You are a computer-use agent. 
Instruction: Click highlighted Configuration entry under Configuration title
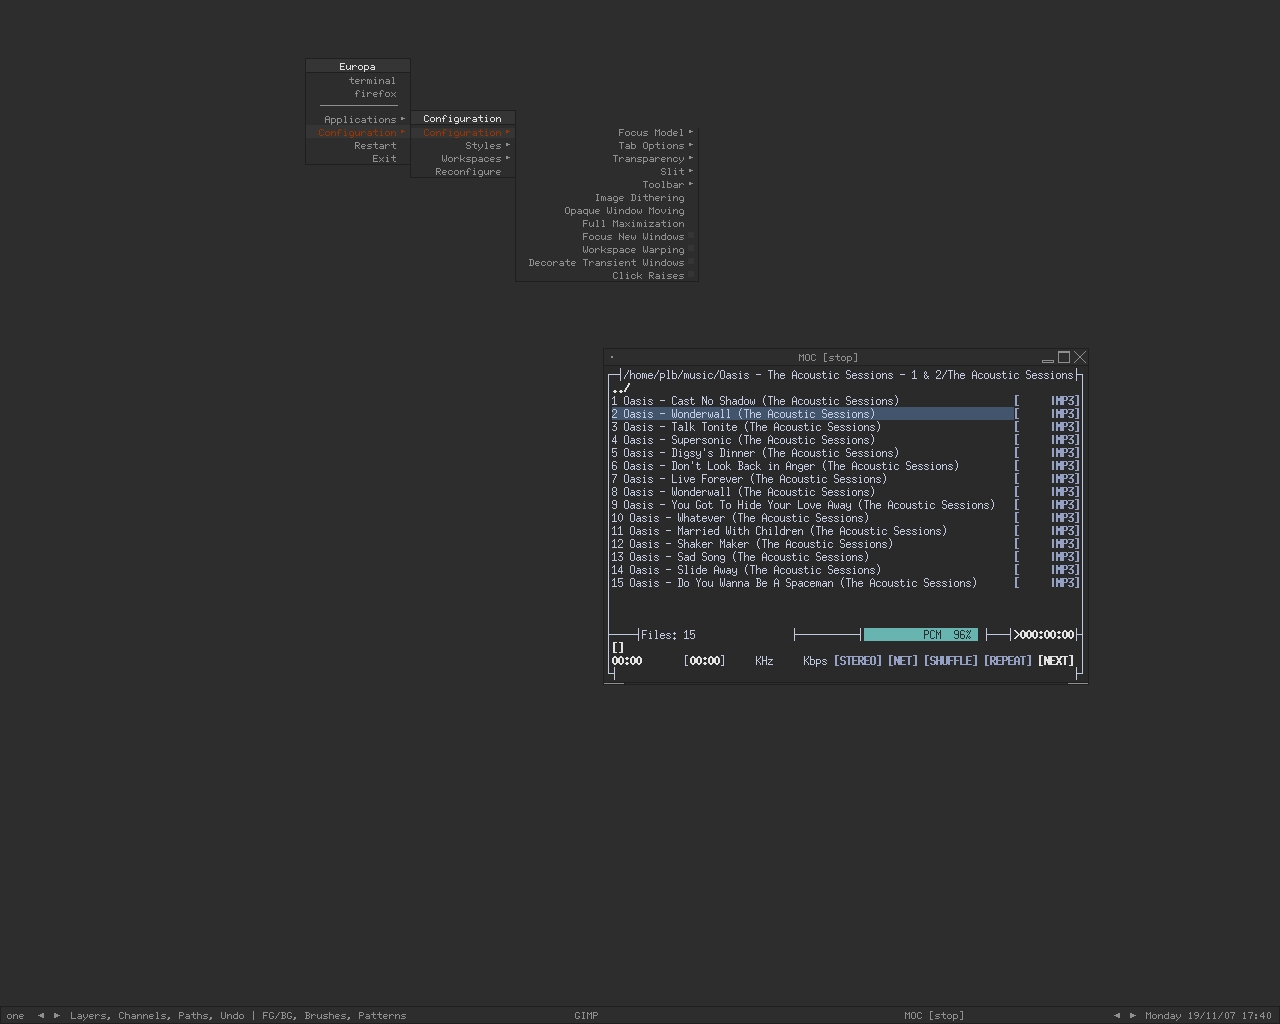[463, 133]
